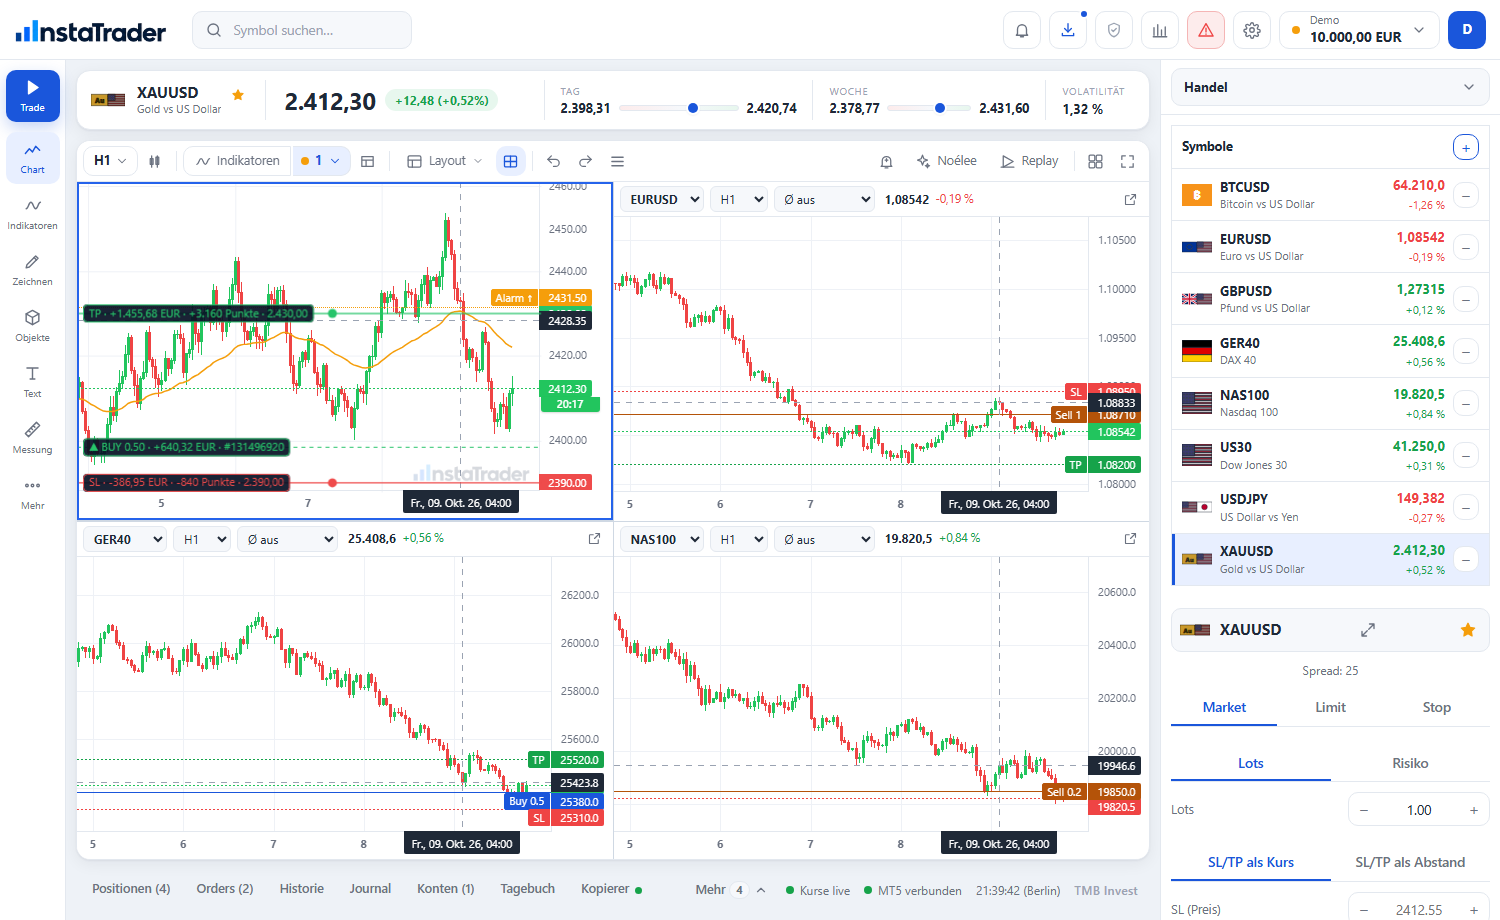Add a symbol with the plus button
Viewport: 1500px width, 920px height.
click(x=1465, y=147)
